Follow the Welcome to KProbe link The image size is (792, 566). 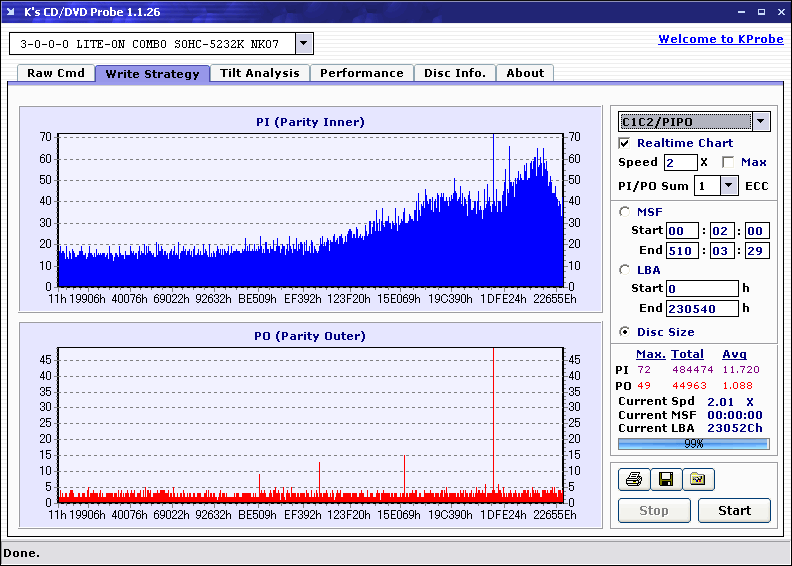tap(721, 39)
